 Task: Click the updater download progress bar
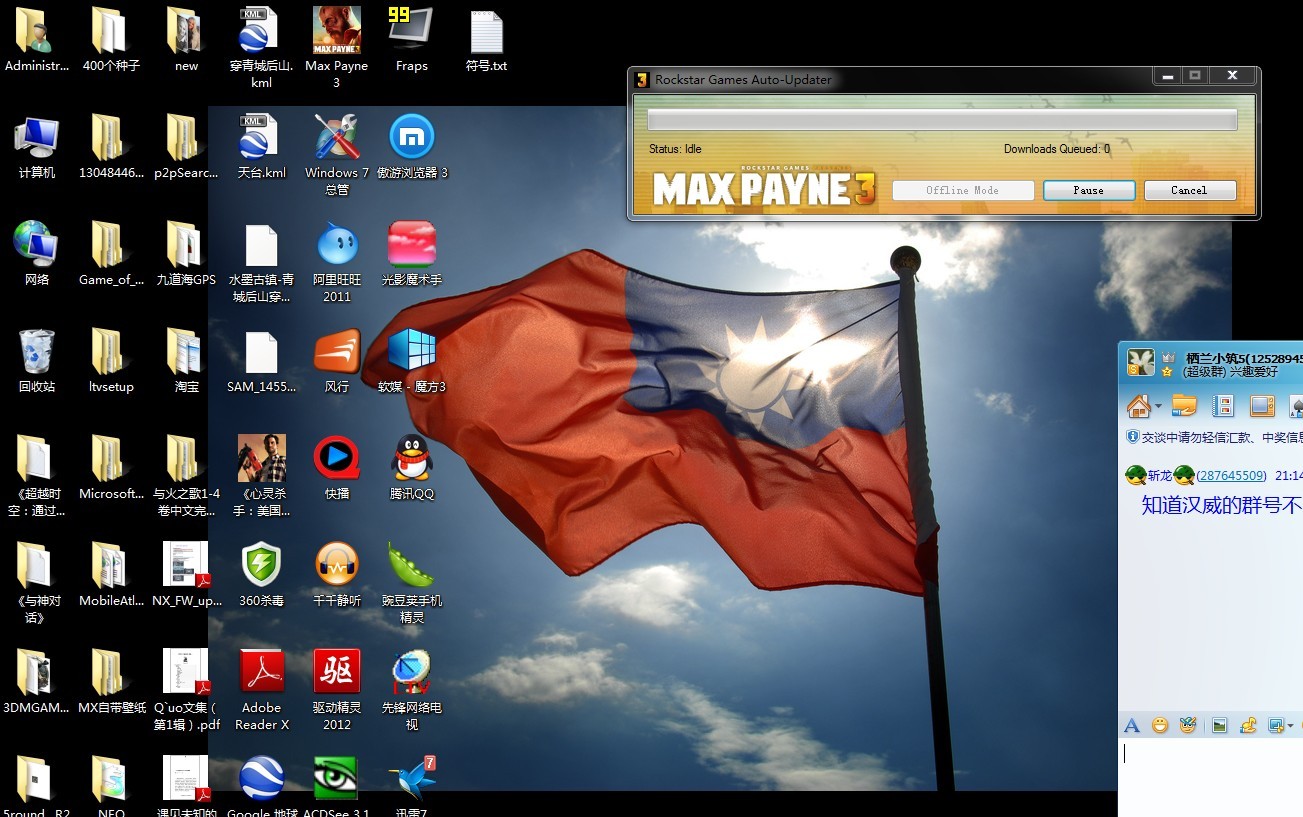[x=941, y=120]
